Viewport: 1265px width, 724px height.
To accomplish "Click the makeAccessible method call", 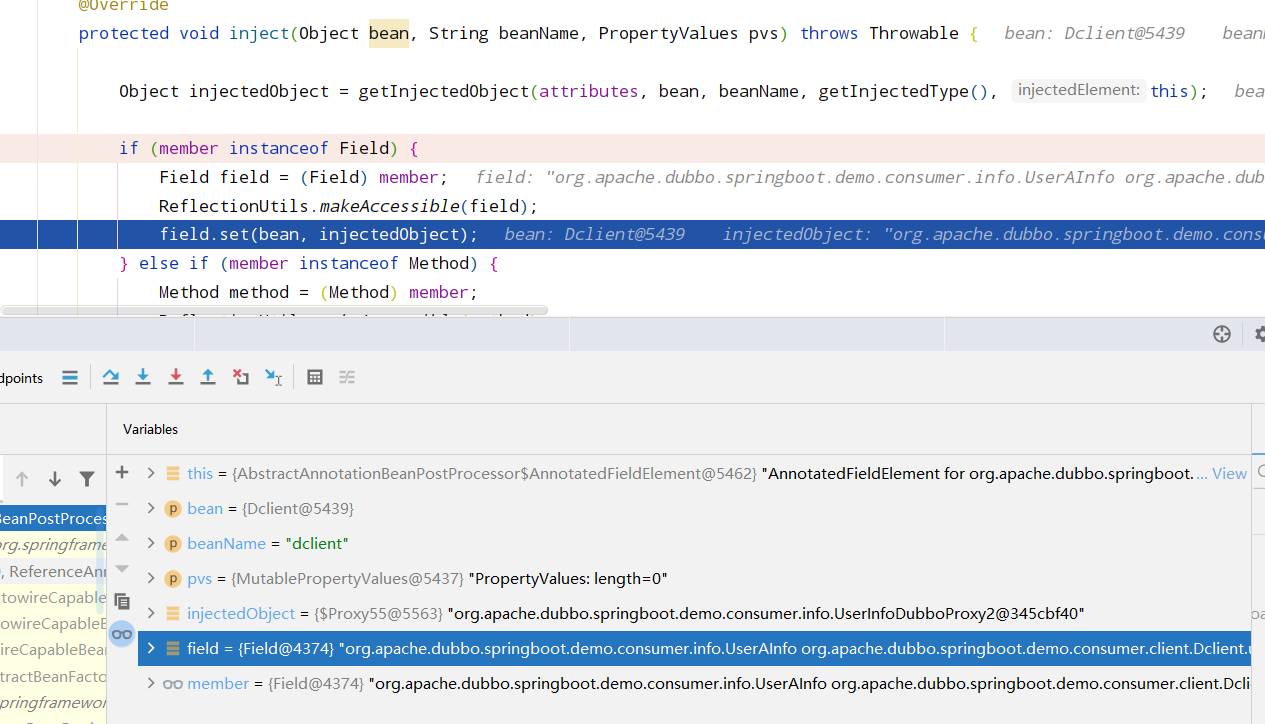I will [x=389, y=206].
